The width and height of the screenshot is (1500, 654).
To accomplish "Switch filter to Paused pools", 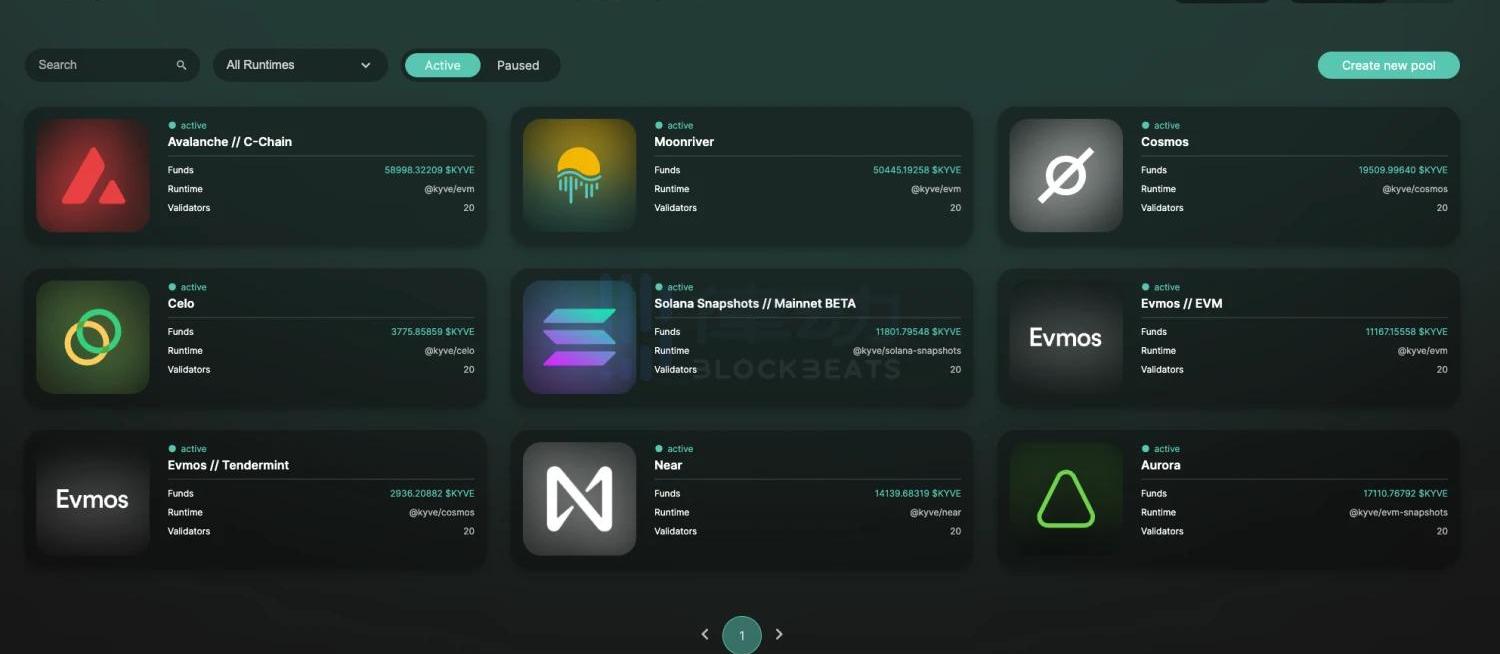I will 518,65.
